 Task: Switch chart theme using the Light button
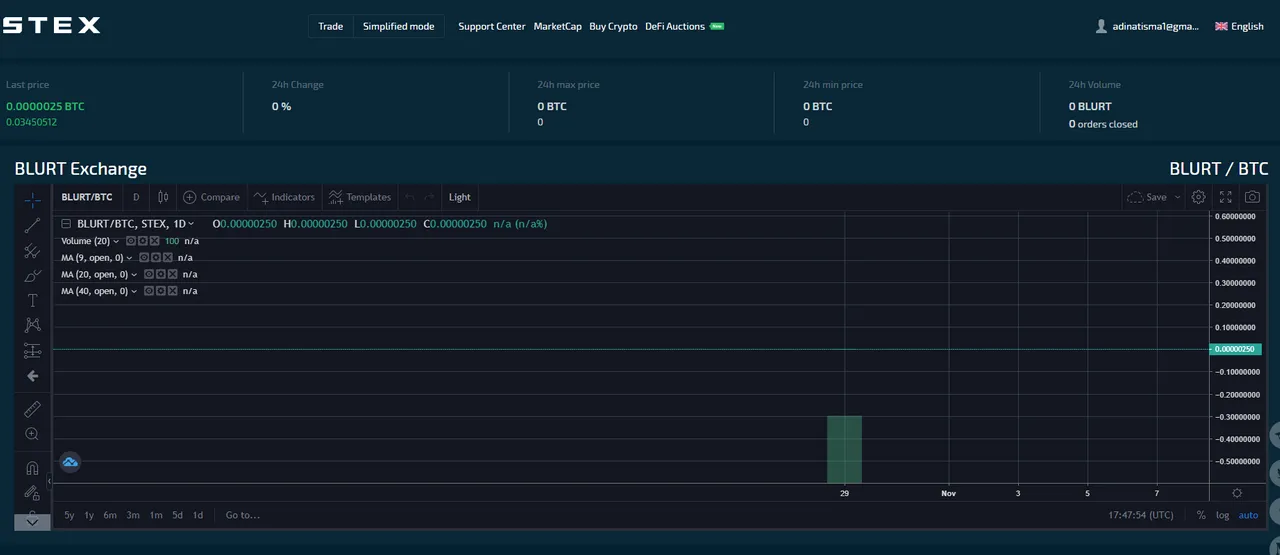[459, 197]
